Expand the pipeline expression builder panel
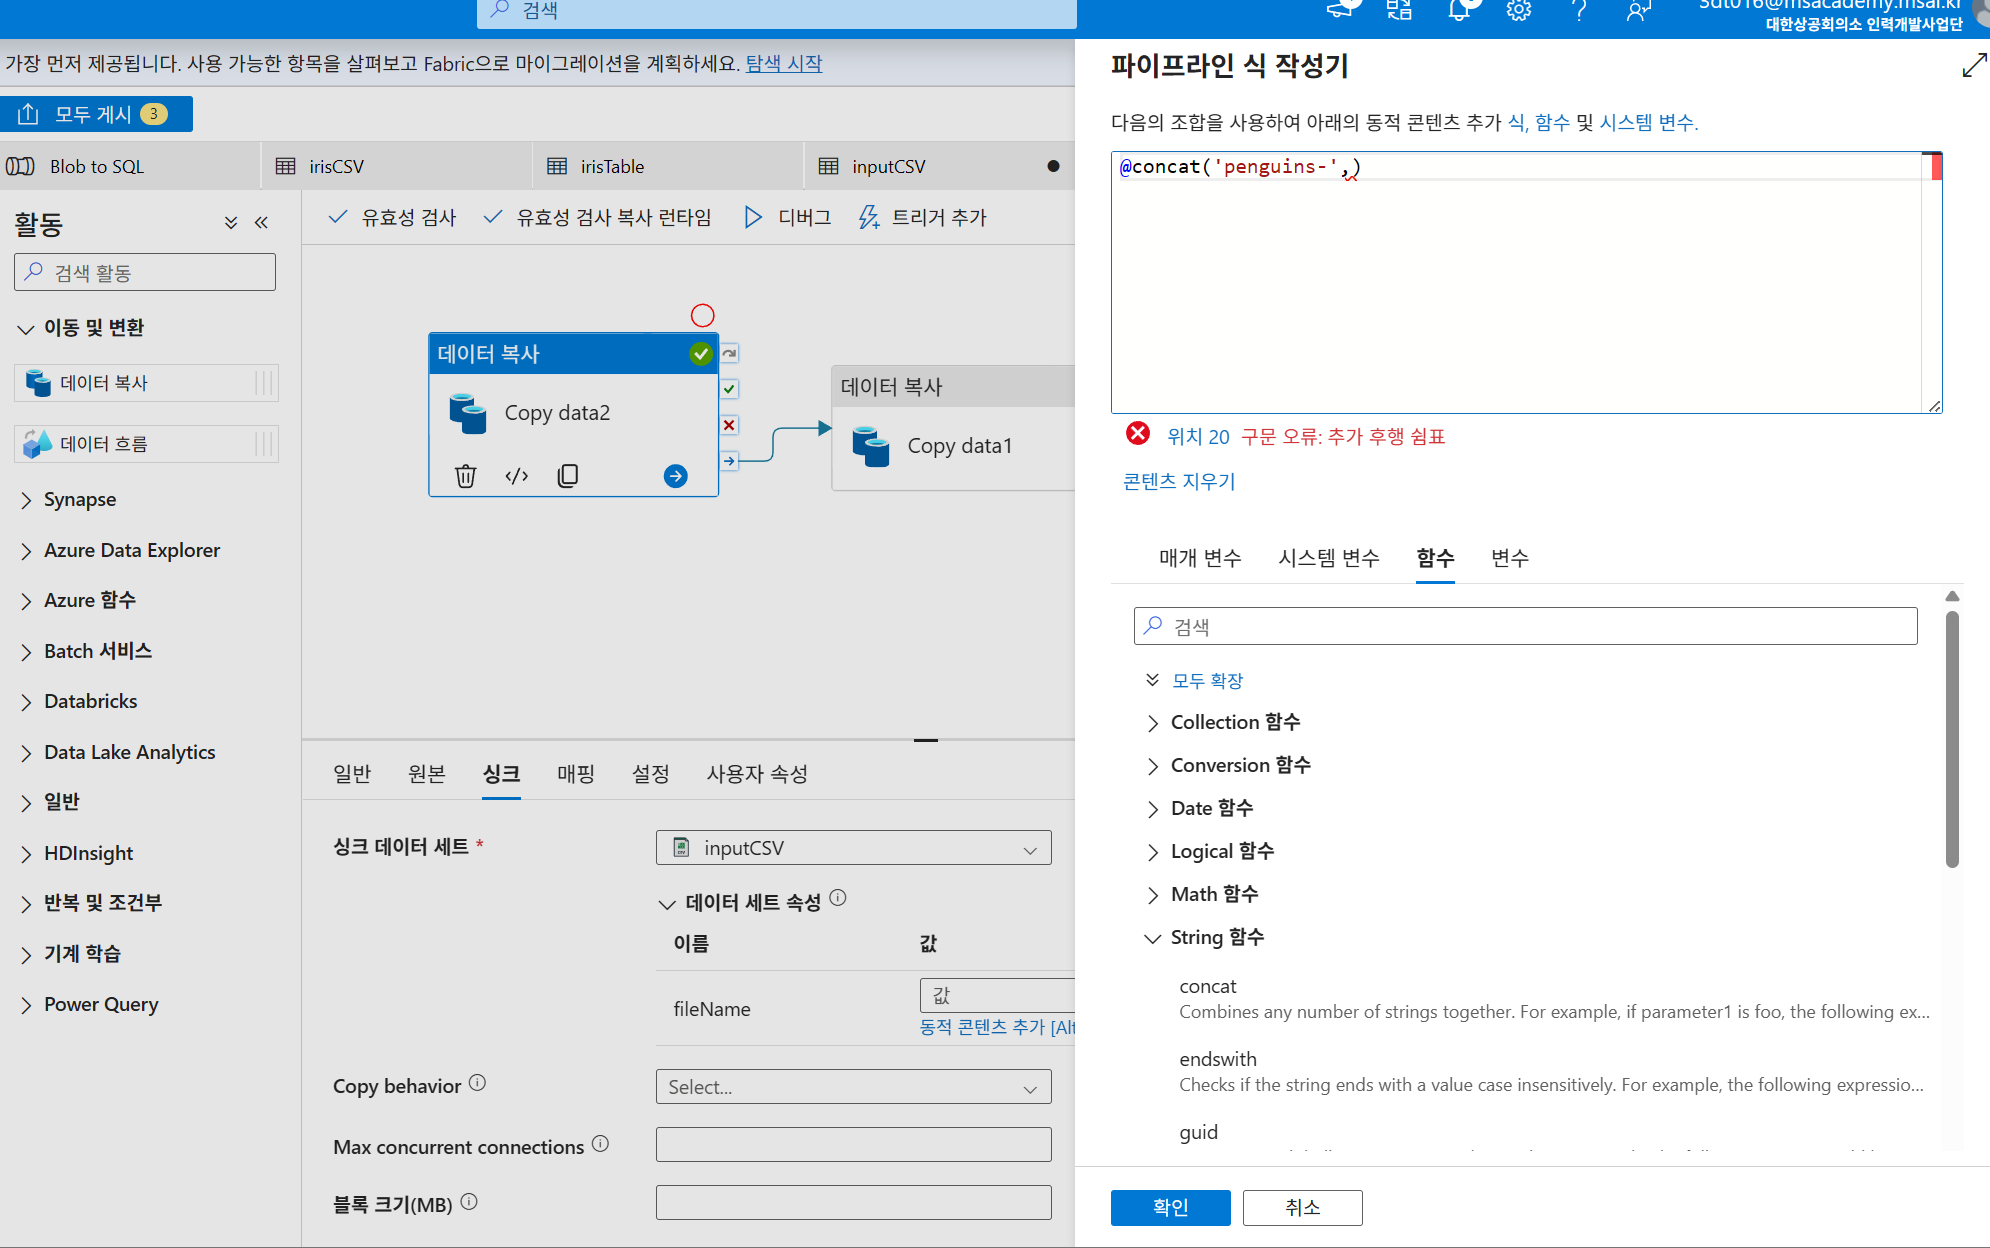 1973,66
